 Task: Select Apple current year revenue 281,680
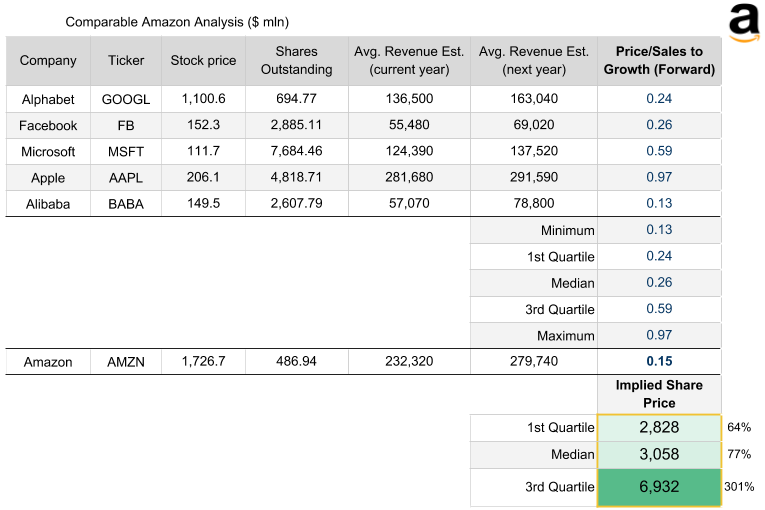coord(406,178)
